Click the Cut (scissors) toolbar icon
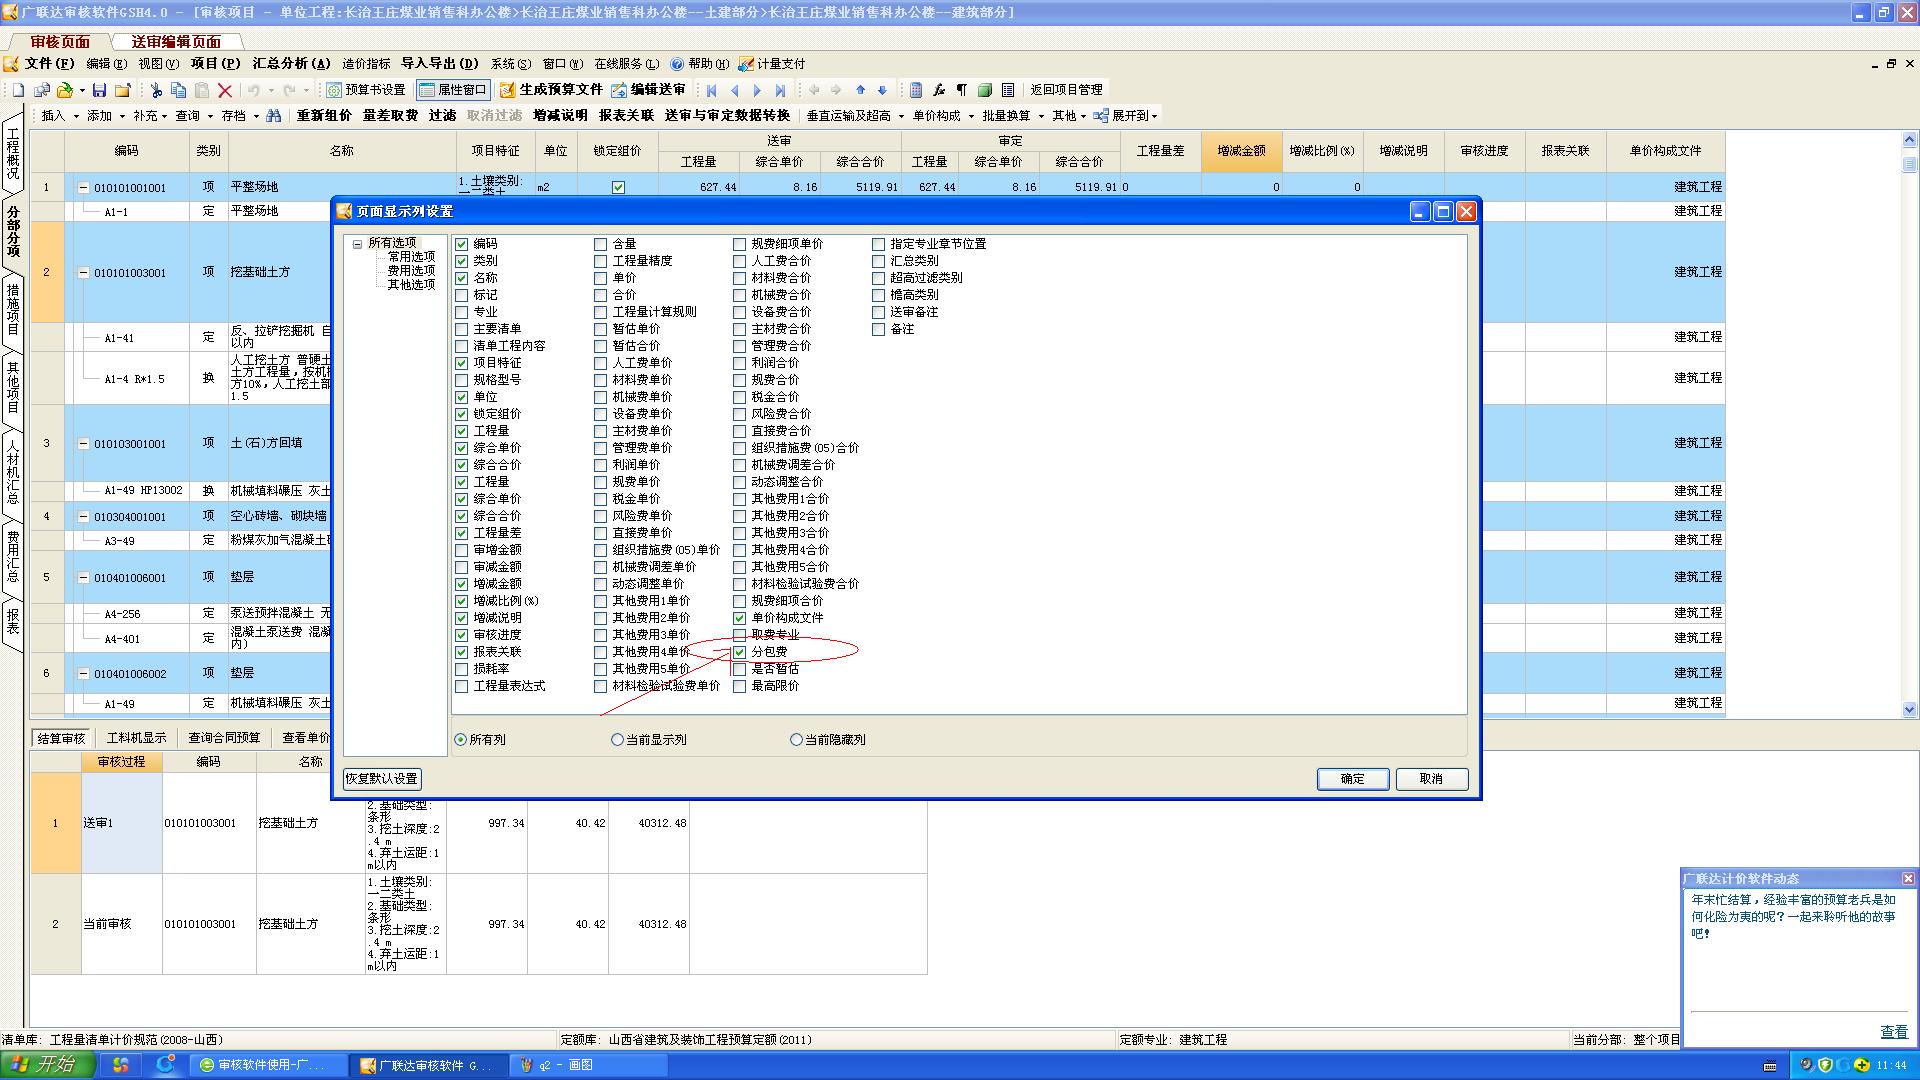 click(156, 90)
